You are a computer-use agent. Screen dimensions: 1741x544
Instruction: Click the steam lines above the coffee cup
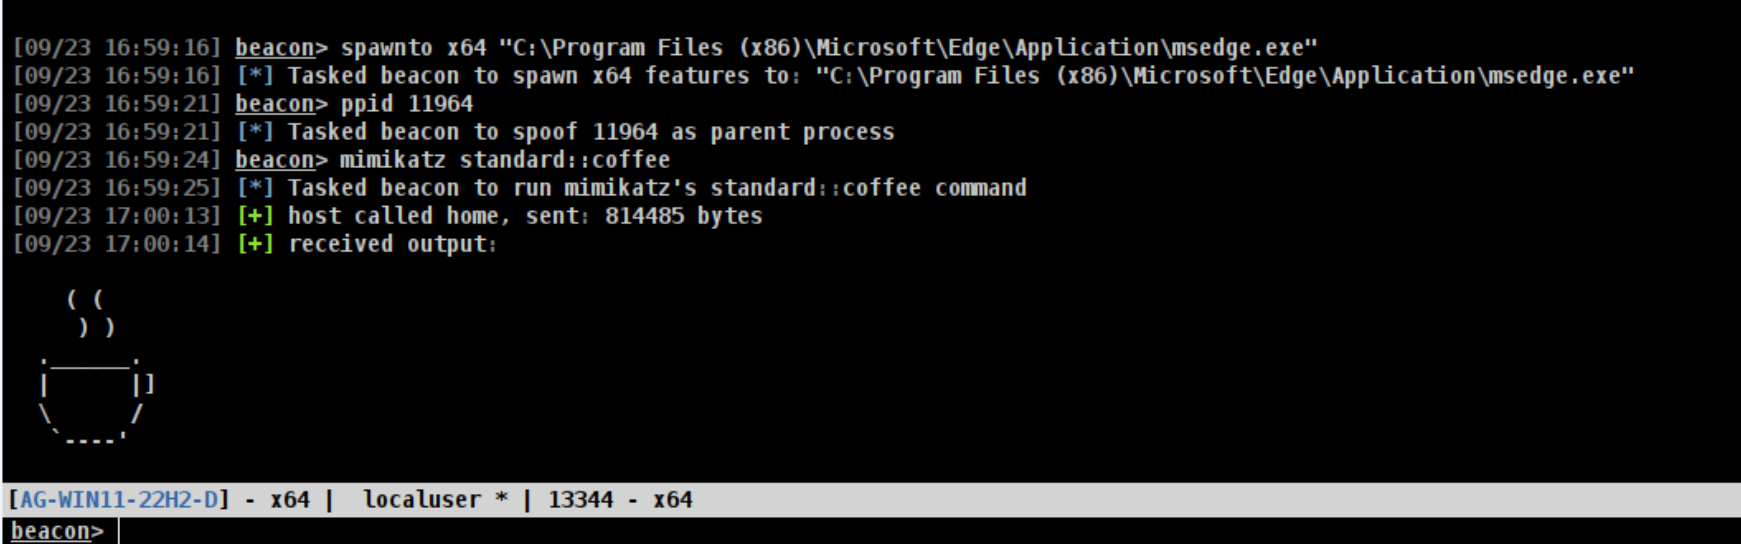click(x=91, y=313)
